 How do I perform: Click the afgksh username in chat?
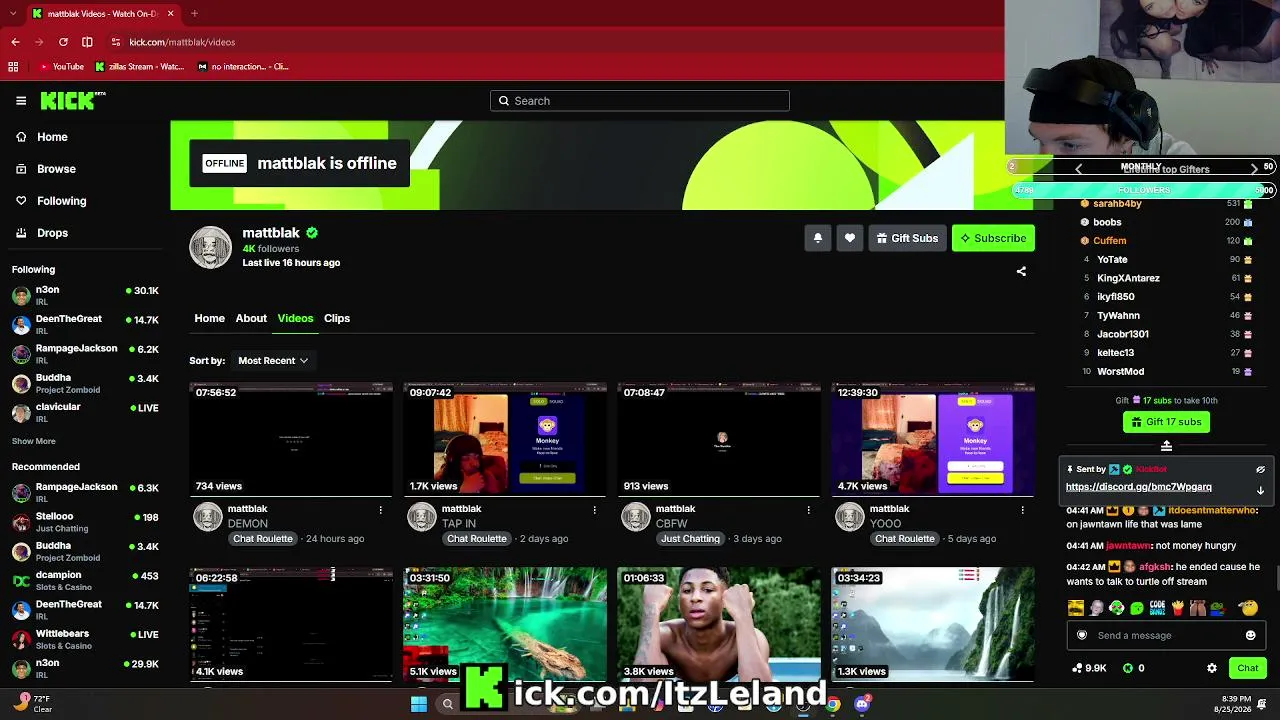pyautogui.click(x=1155, y=567)
